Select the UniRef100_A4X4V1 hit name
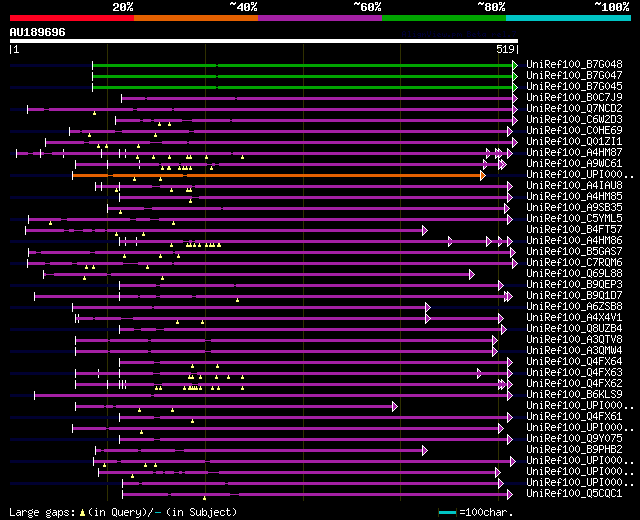Image resolution: width=640 pixels, height=520 pixels. click(x=574, y=318)
